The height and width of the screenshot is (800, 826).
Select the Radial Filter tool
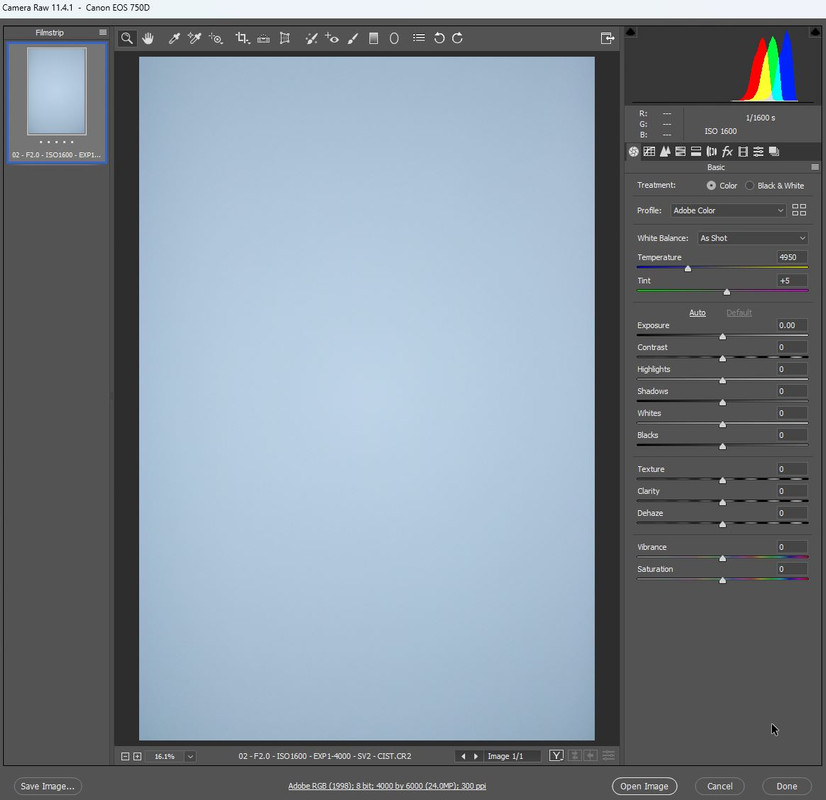coord(394,38)
